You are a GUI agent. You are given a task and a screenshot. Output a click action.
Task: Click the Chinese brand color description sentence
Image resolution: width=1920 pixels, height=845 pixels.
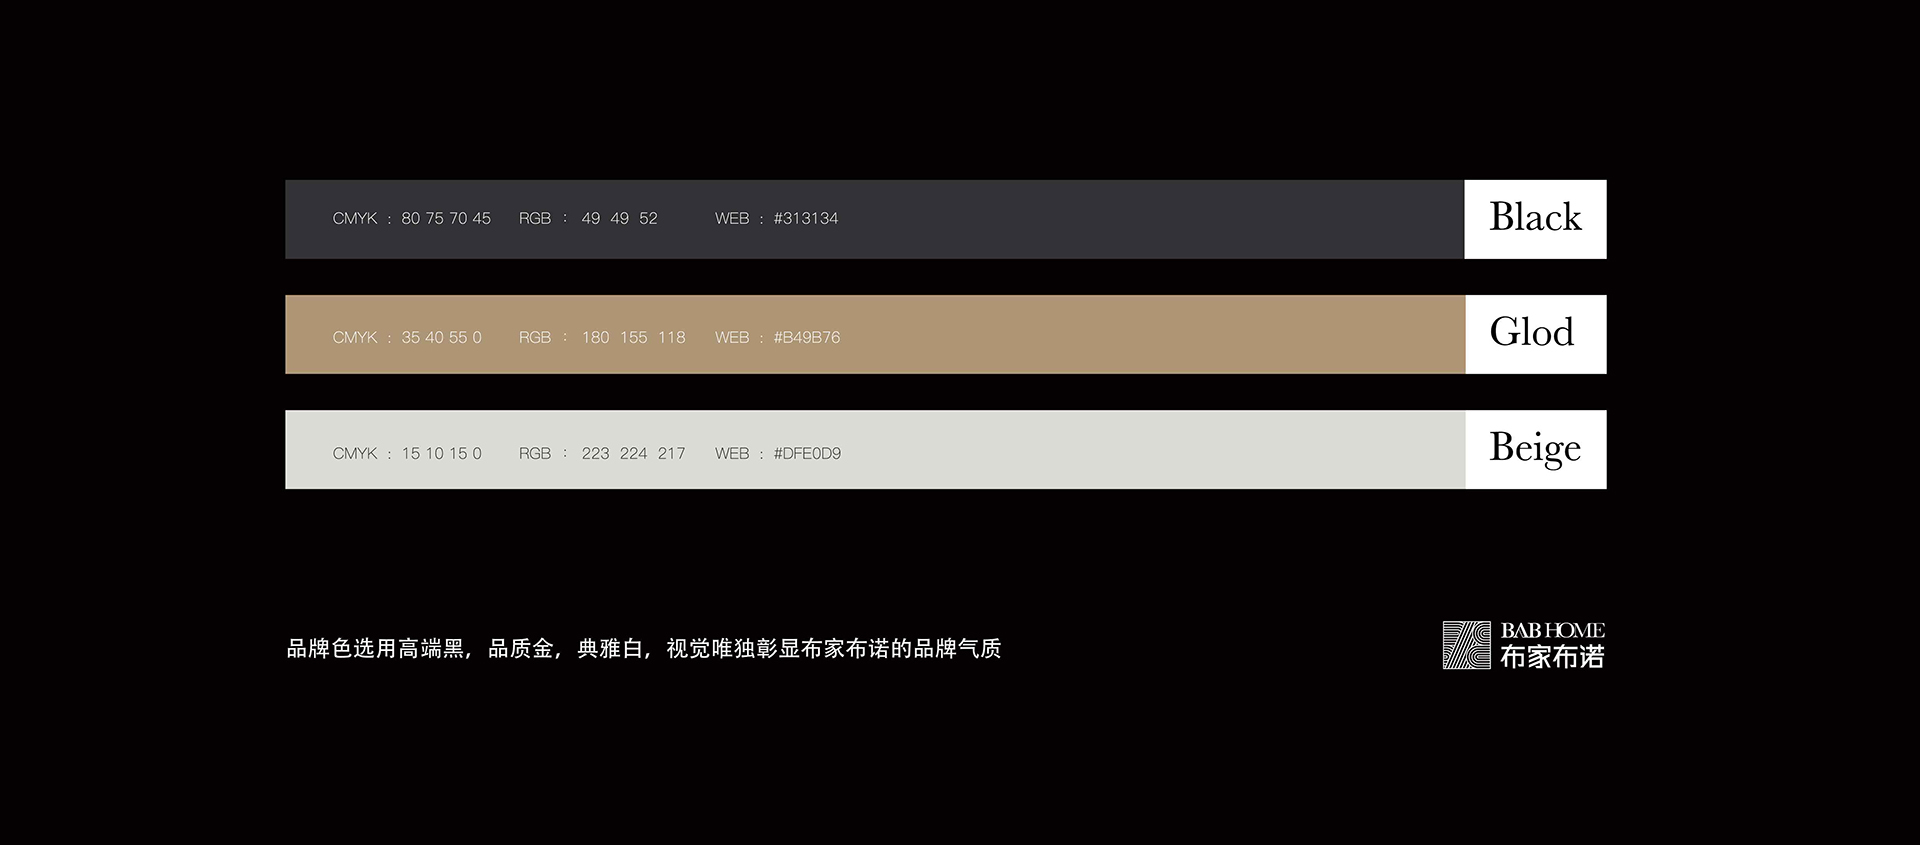point(644,649)
